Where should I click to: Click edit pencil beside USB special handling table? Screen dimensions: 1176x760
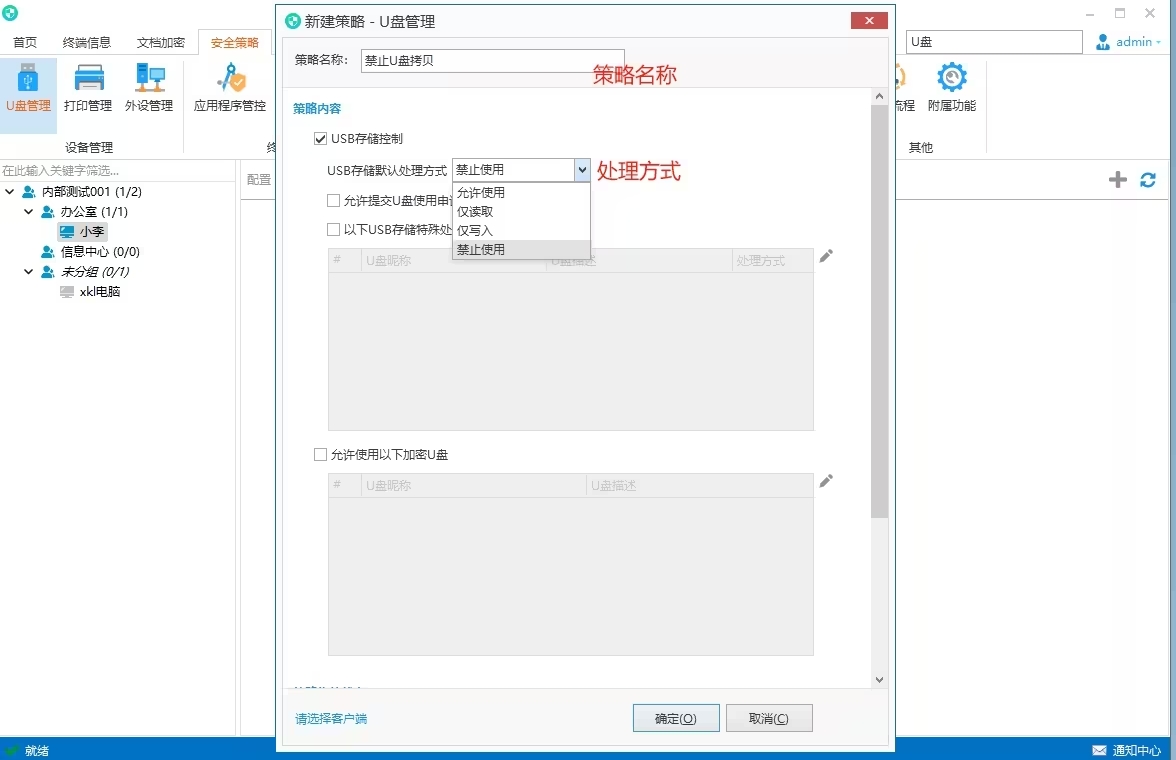click(x=826, y=257)
